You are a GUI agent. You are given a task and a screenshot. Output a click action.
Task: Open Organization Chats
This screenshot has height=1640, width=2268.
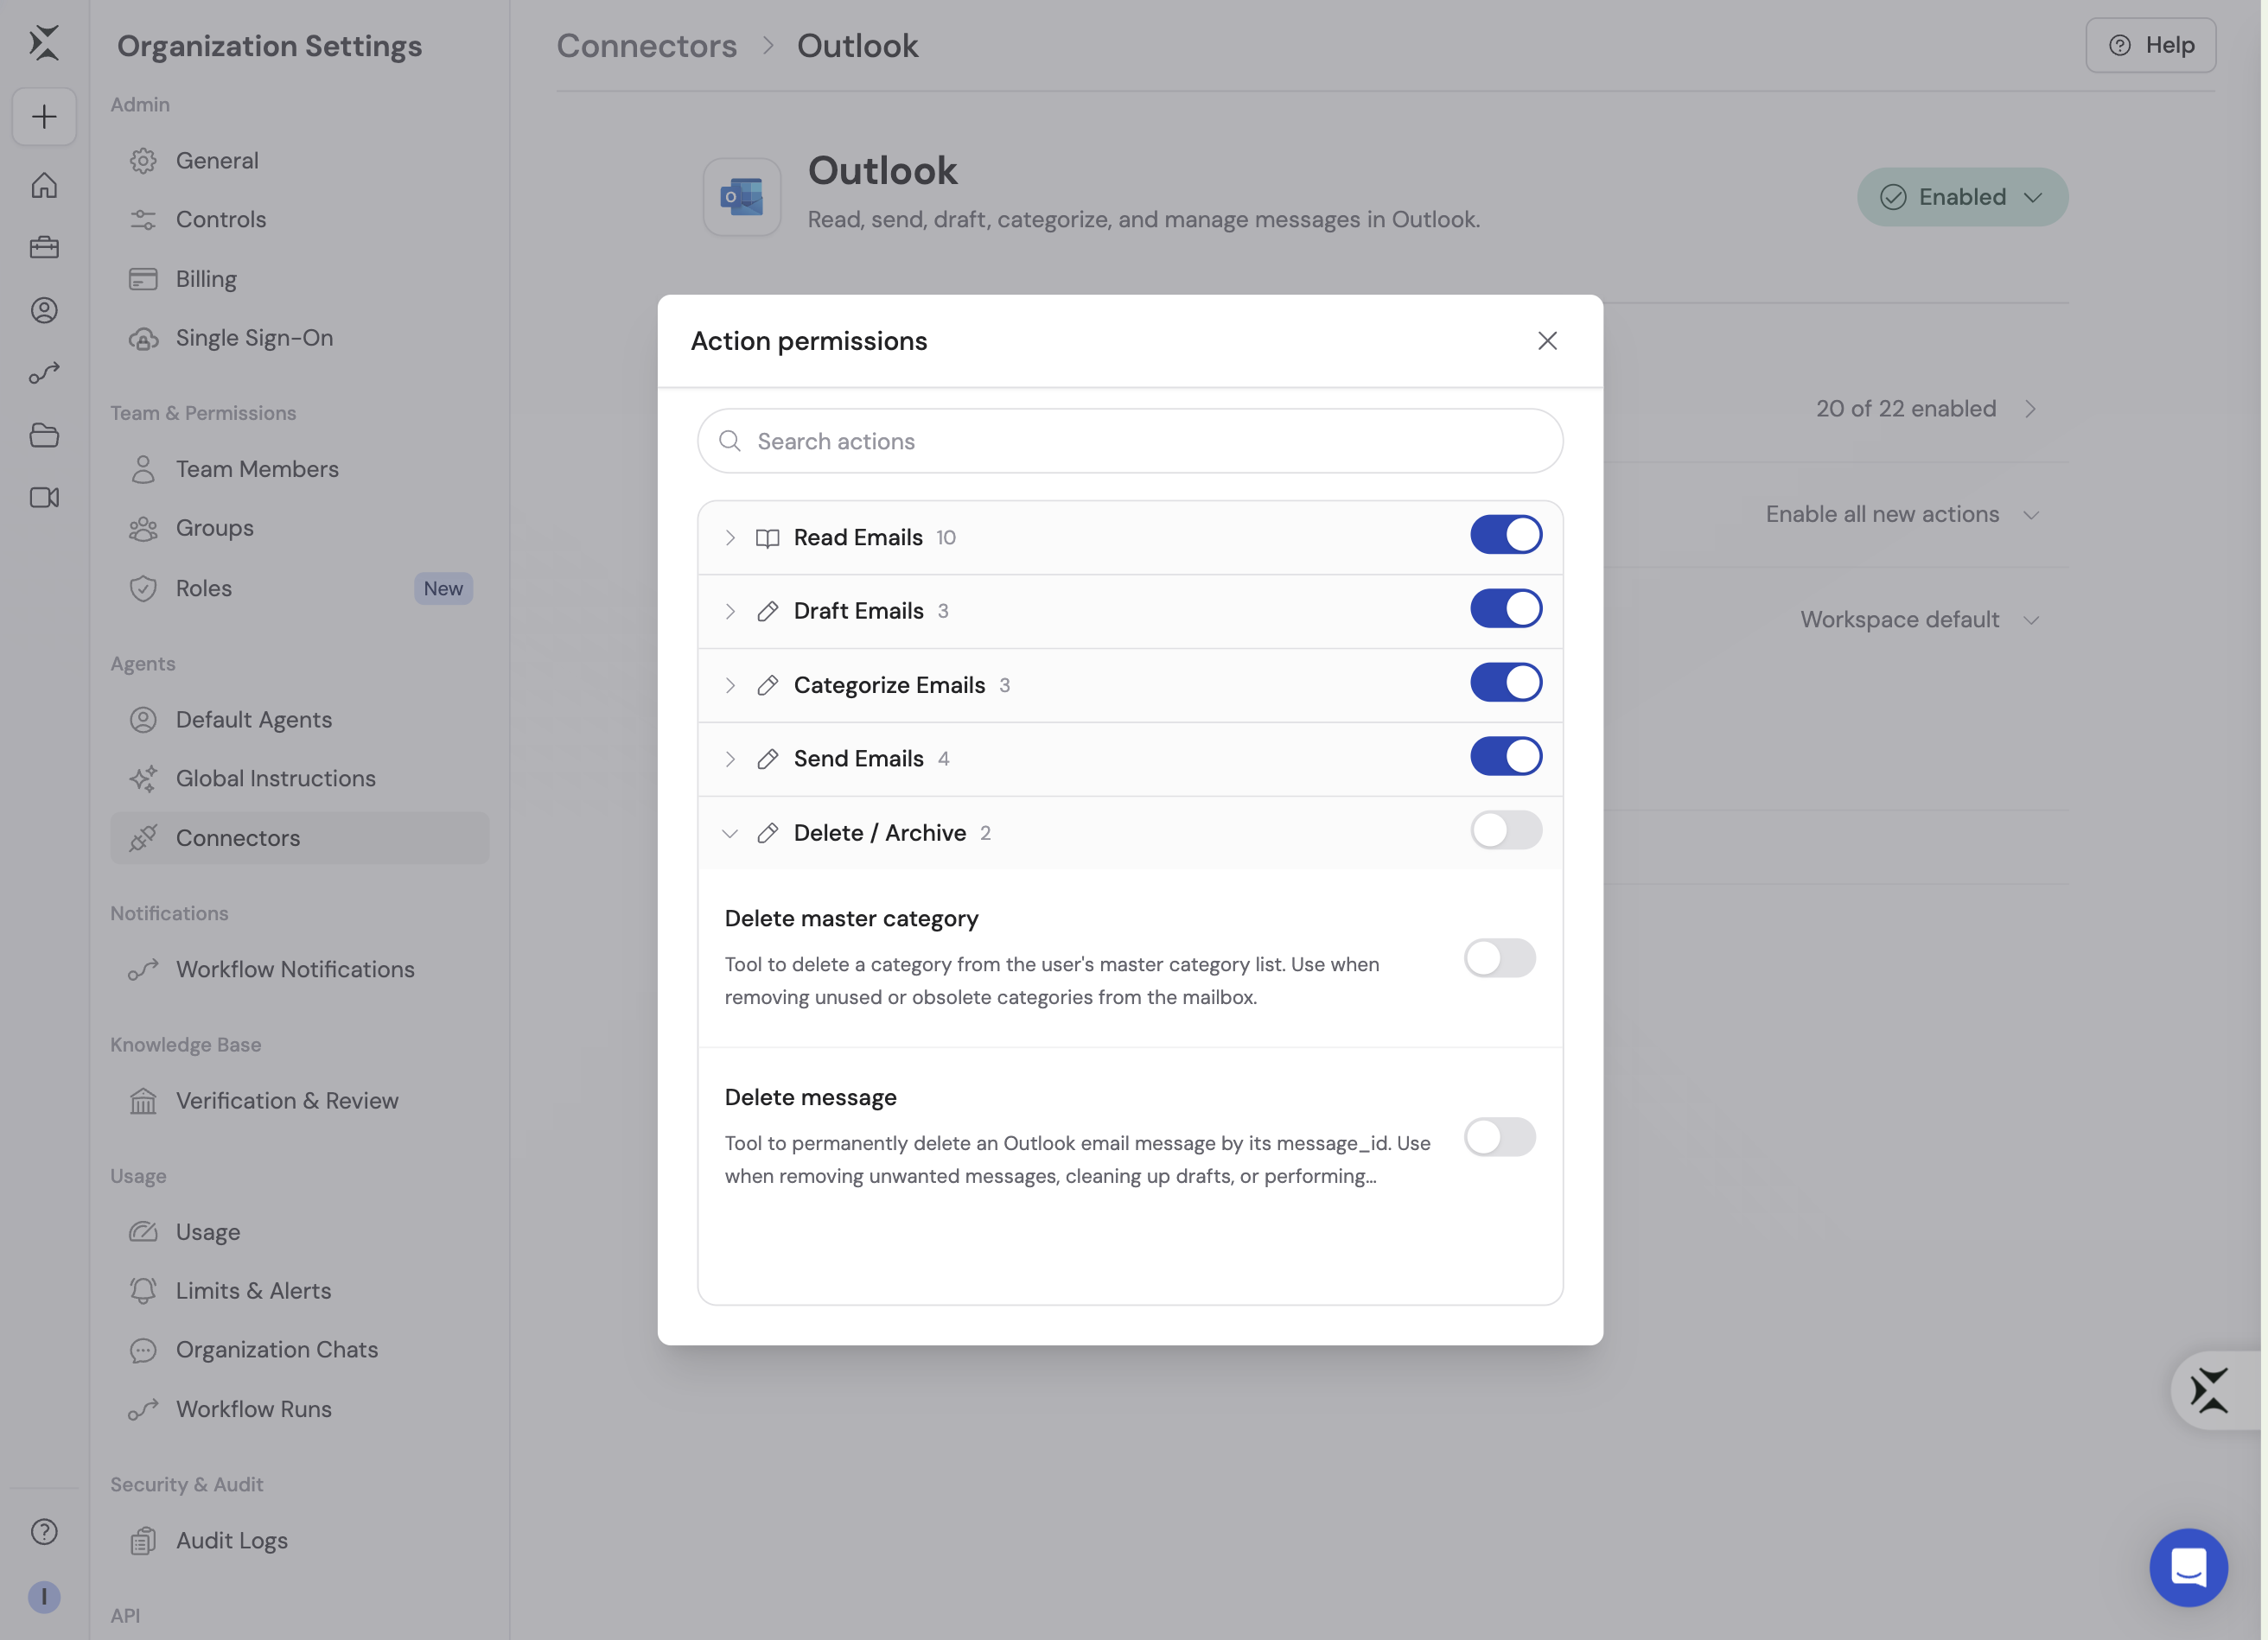coord(300,1350)
